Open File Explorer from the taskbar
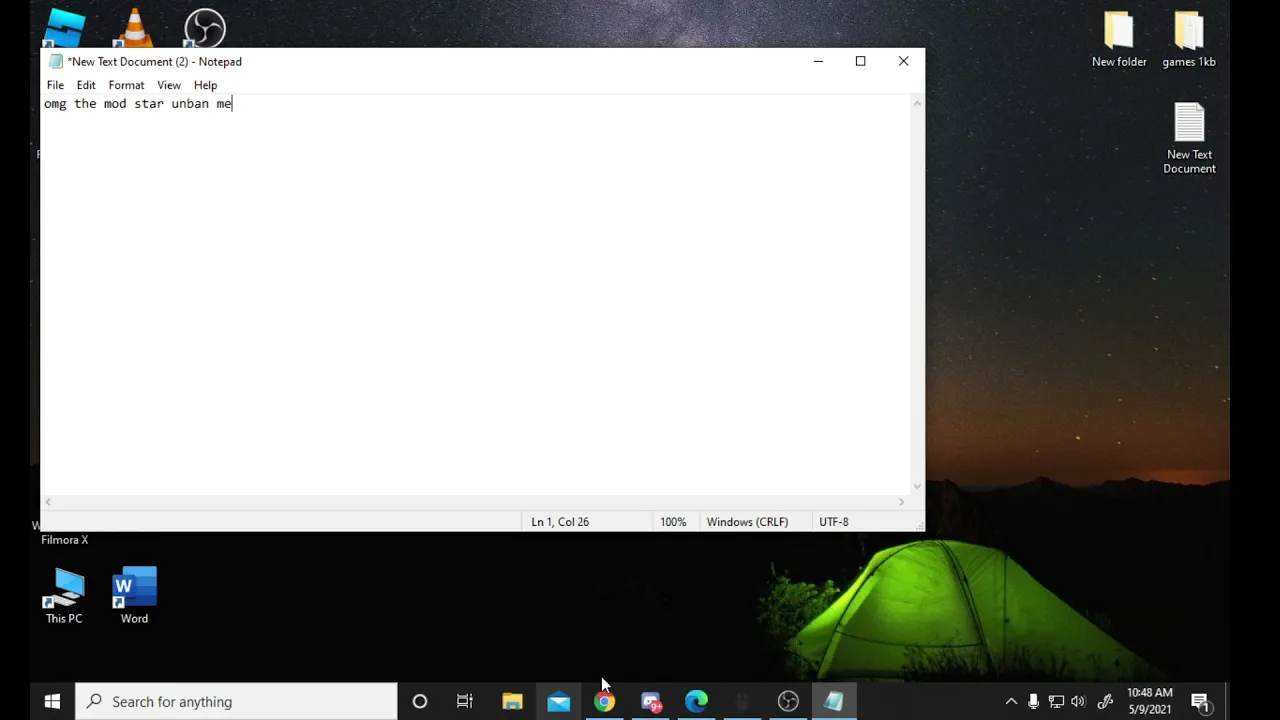 (x=512, y=702)
